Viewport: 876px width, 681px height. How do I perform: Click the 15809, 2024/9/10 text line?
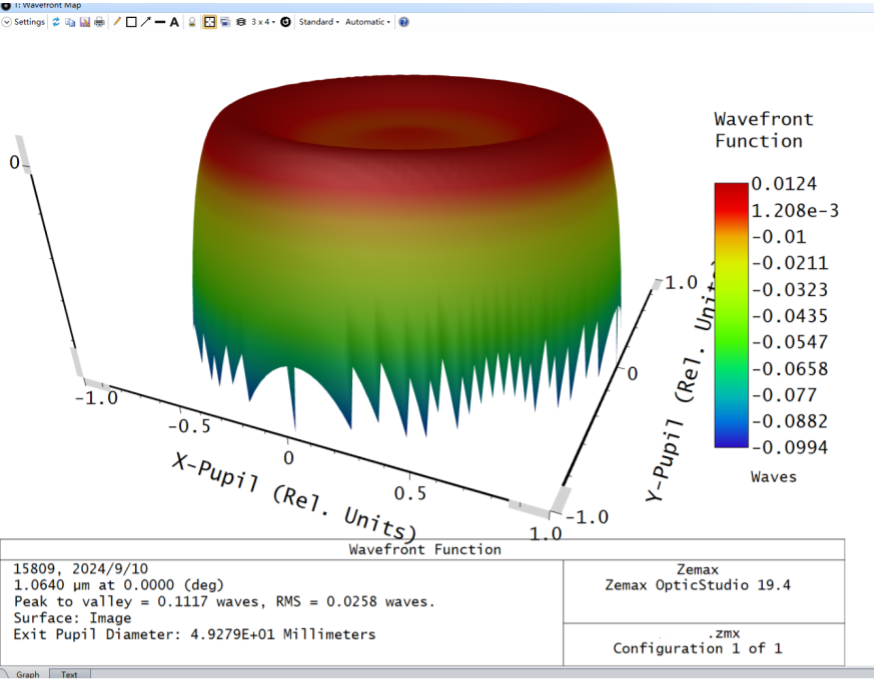click(x=80, y=569)
